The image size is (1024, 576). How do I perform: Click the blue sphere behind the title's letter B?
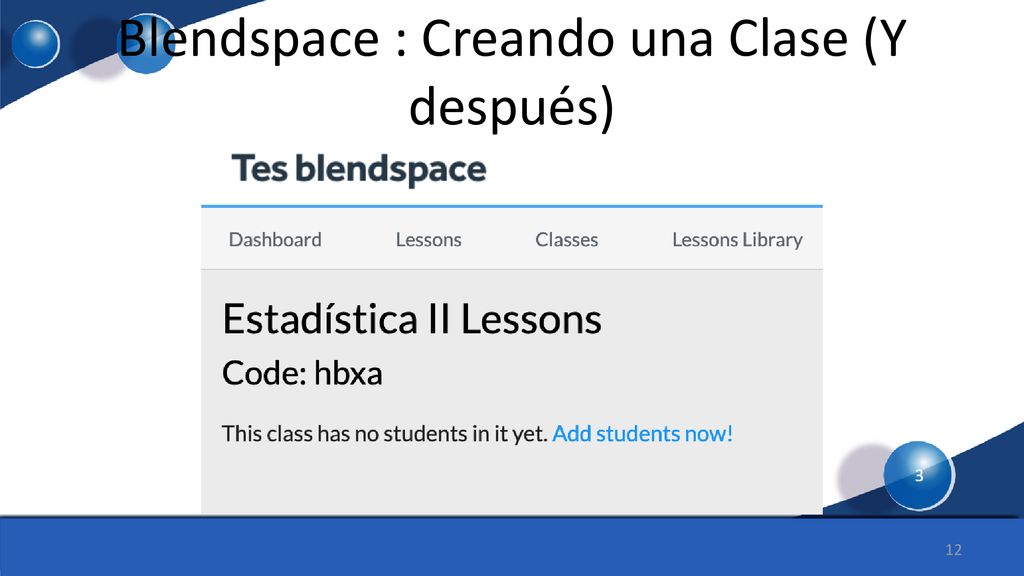[x=145, y=44]
